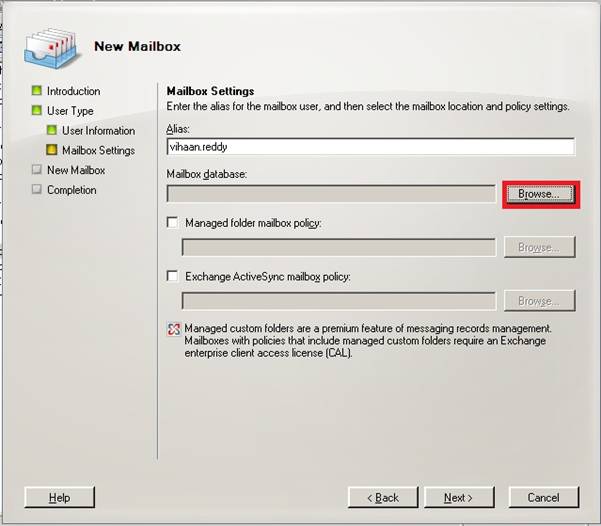Image resolution: width=601 pixels, height=526 pixels.
Task: Cancel the New Mailbox wizard
Action: tap(544, 498)
